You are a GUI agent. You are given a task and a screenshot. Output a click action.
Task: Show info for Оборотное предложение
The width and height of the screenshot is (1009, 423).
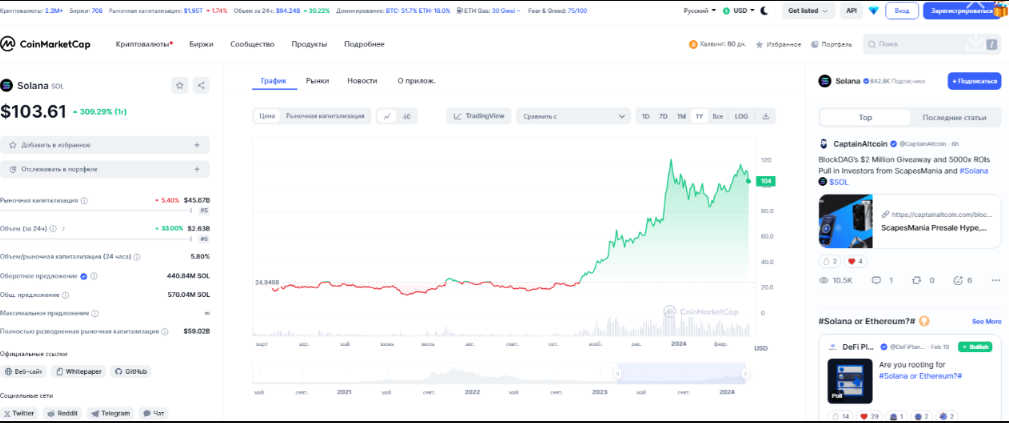[94, 276]
